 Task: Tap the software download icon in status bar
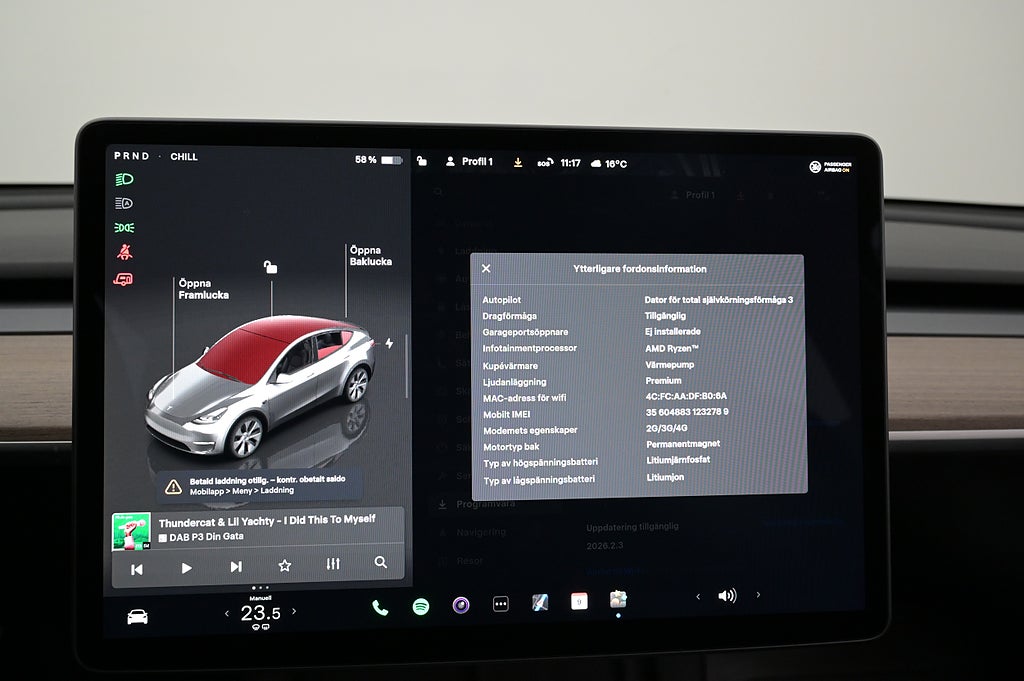(518, 162)
